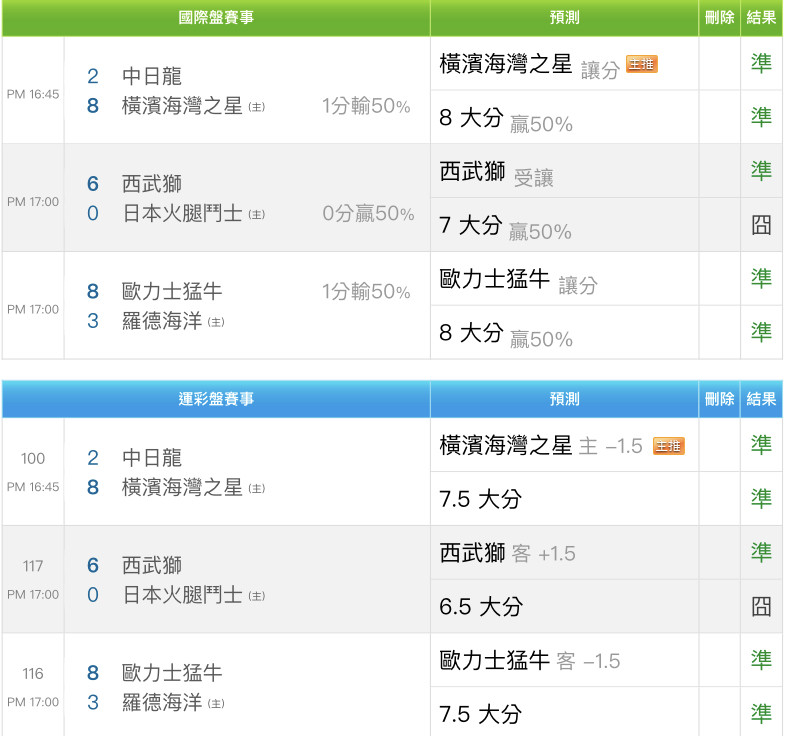Image resolution: width=785 pixels, height=736 pixels.
Task: Click the 囧 result for 7 大分
Action: (761, 225)
